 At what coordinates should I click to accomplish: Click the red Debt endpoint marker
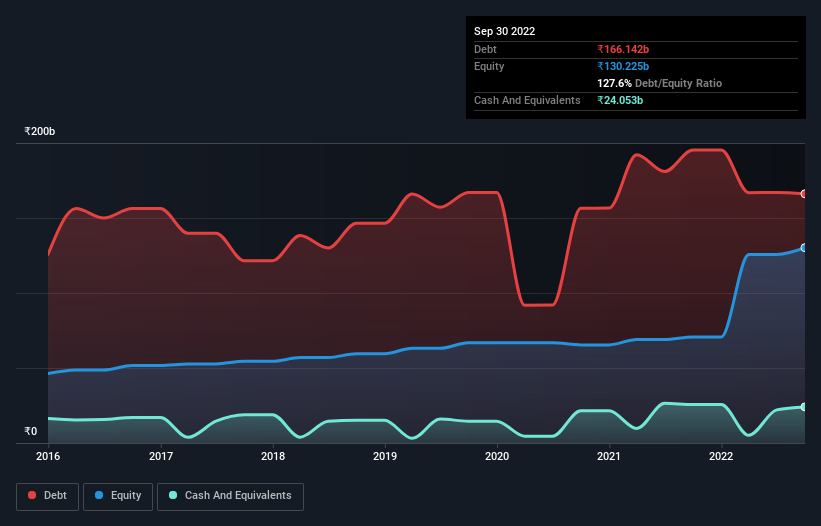click(804, 194)
